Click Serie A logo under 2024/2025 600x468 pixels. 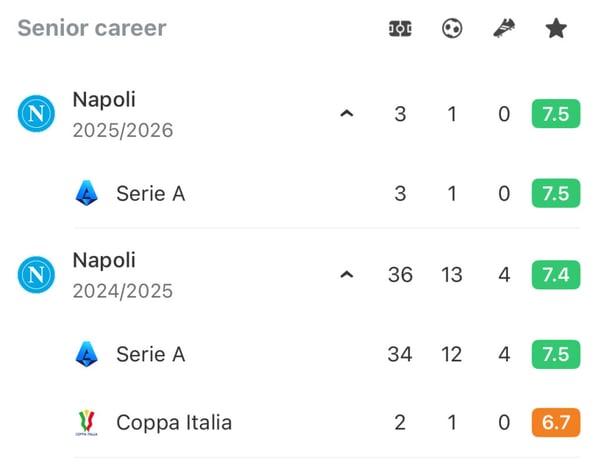pyautogui.click(x=87, y=354)
